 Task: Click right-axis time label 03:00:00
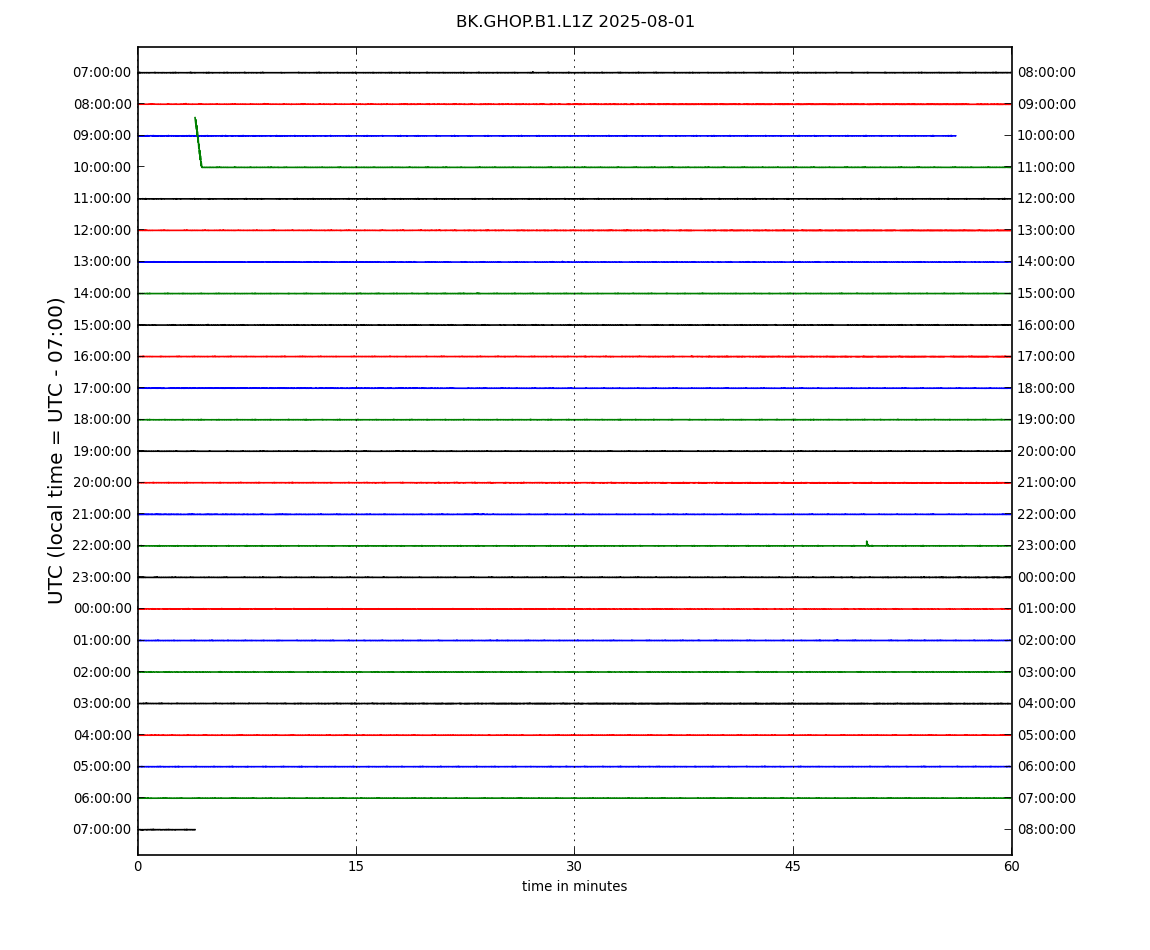click(1047, 672)
